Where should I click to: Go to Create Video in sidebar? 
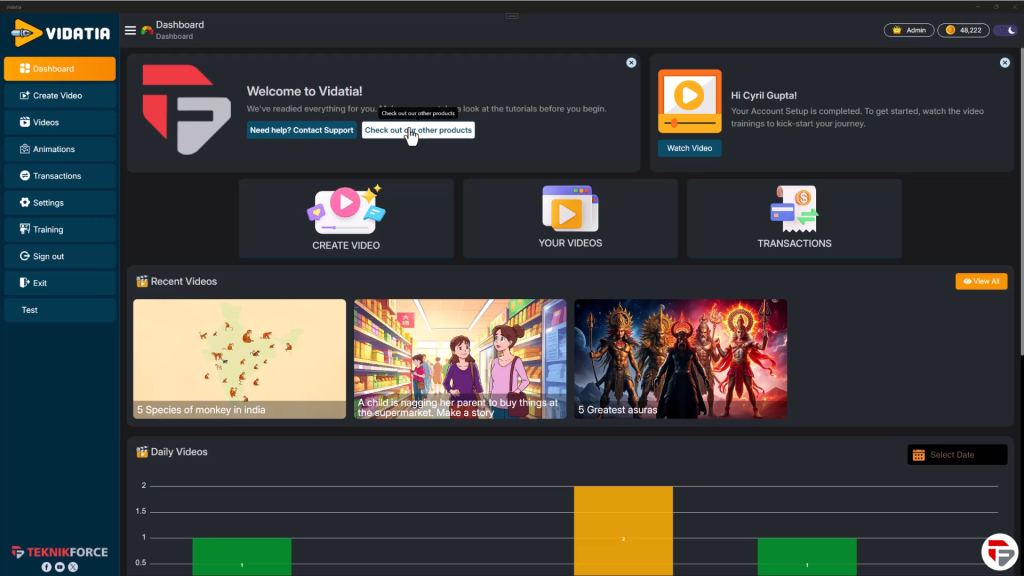tap(59, 95)
